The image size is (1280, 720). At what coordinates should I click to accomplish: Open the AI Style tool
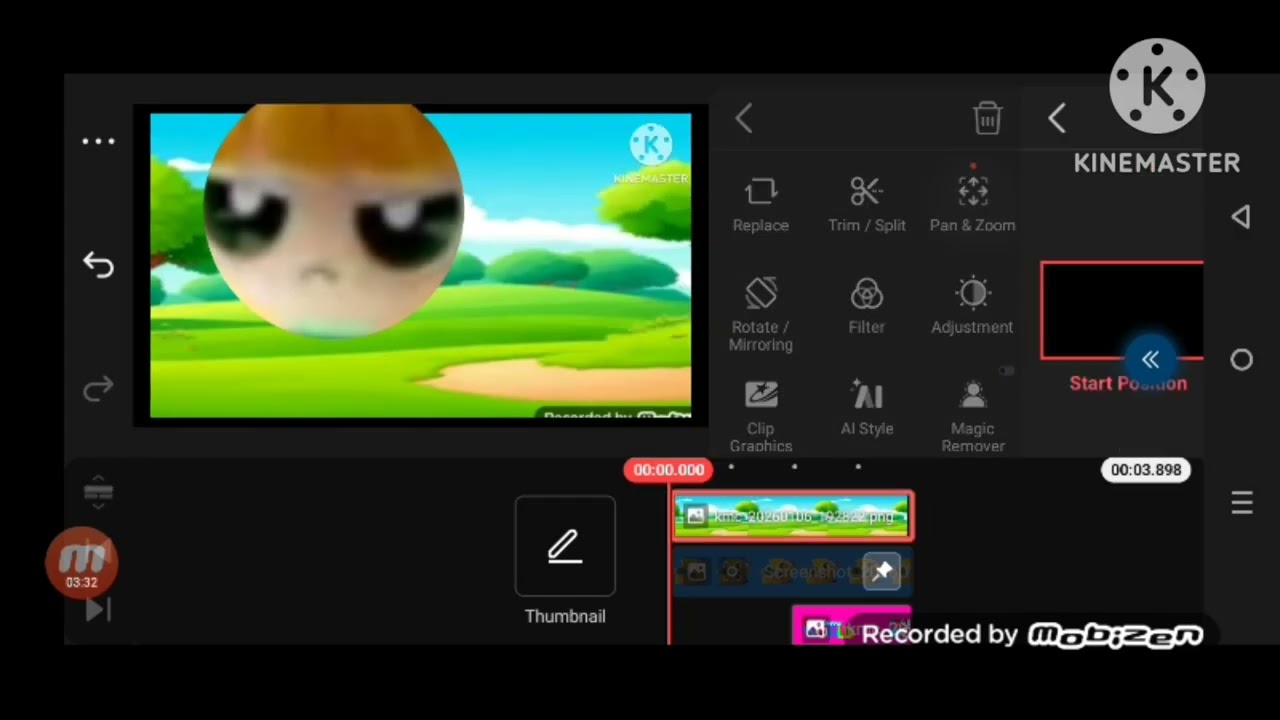[x=866, y=408]
